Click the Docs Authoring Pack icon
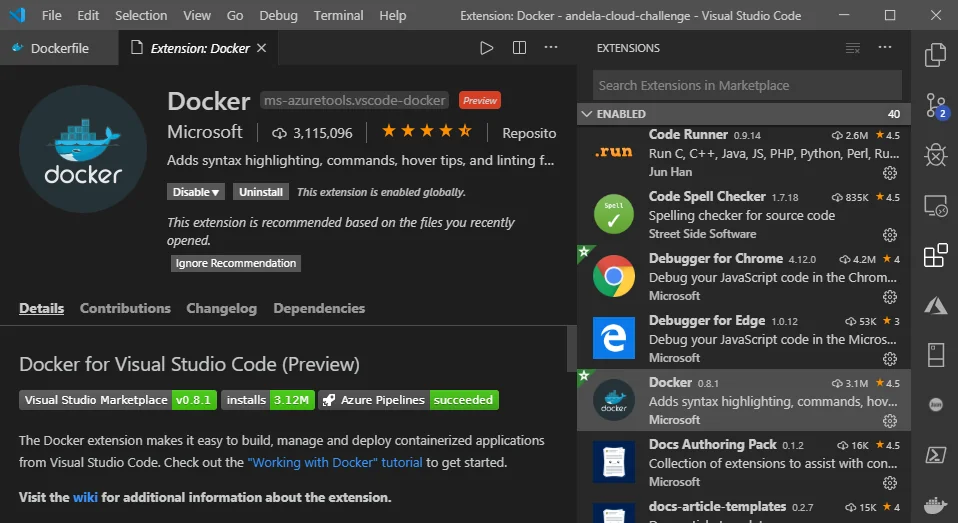This screenshot has width=958, height=523. (x=613, y=462)
